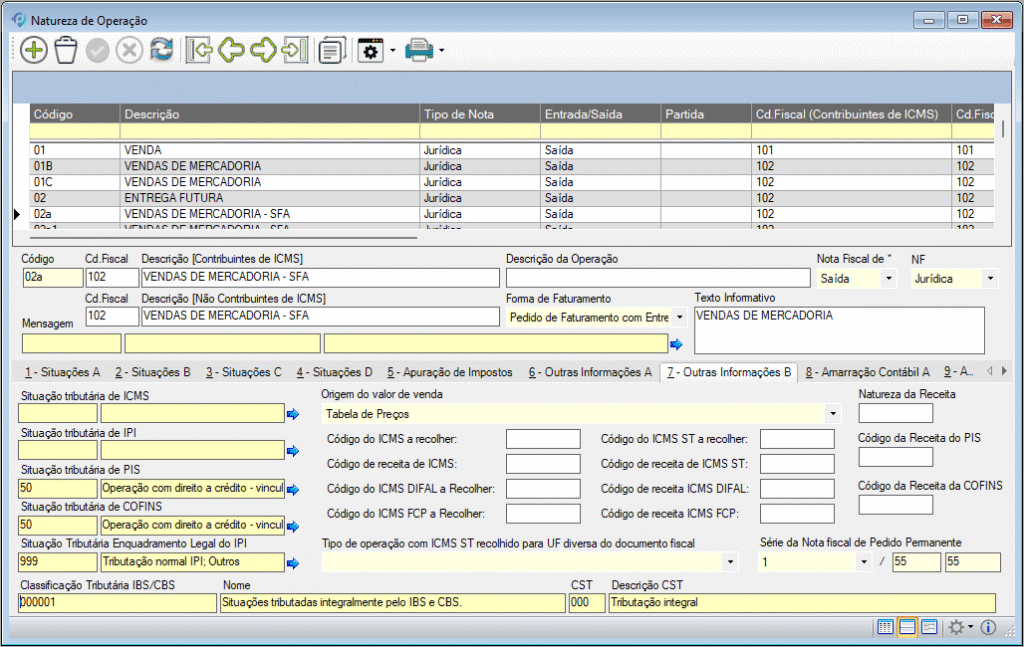Click the trash can delete icon
The height and width of the screenshot is (647, 1024).
coord(66,50)
